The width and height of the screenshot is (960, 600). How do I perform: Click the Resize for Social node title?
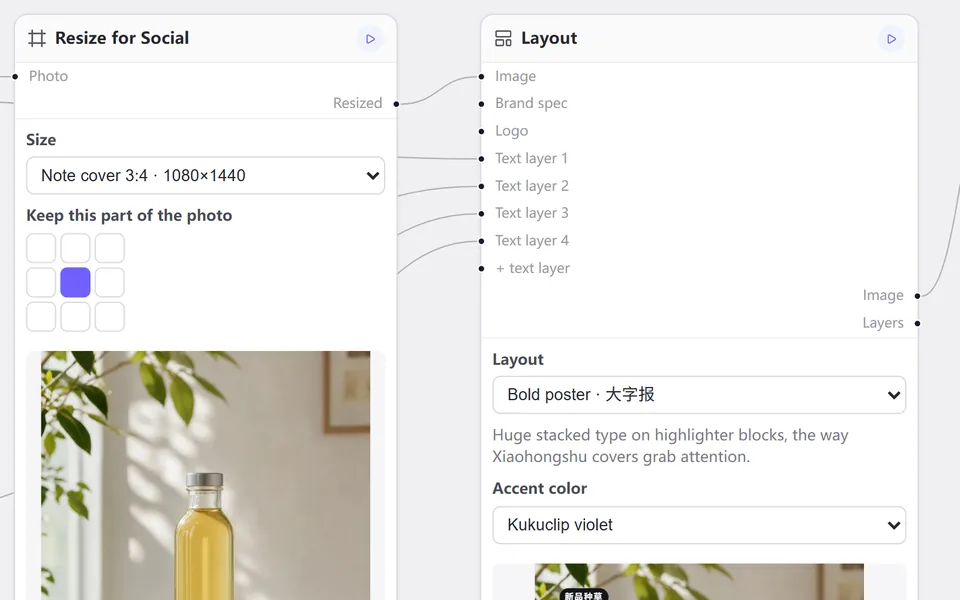(122, 38)
